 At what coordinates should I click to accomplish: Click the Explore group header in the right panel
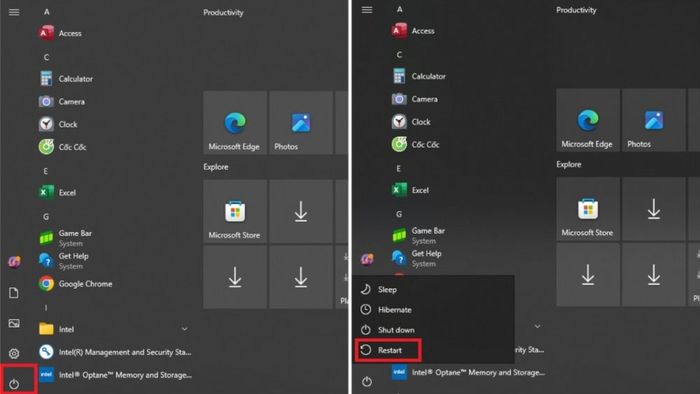coord(569,164)
